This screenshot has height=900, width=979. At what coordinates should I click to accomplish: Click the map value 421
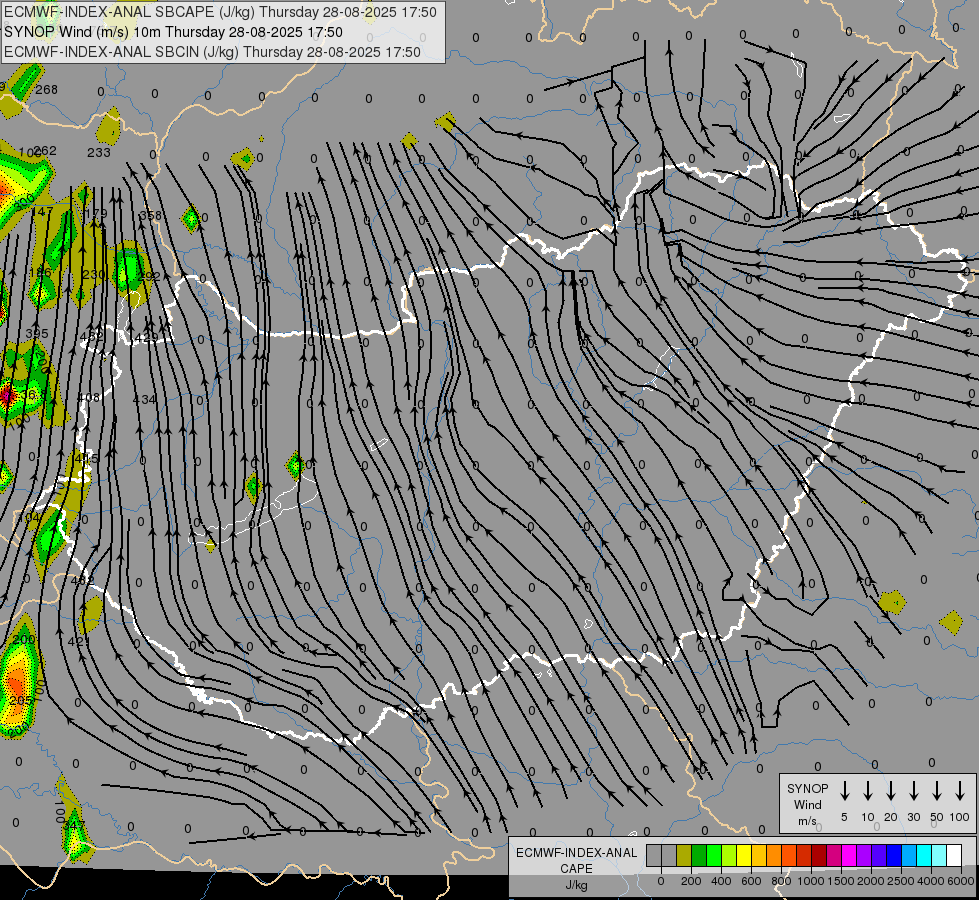(79, 641)
